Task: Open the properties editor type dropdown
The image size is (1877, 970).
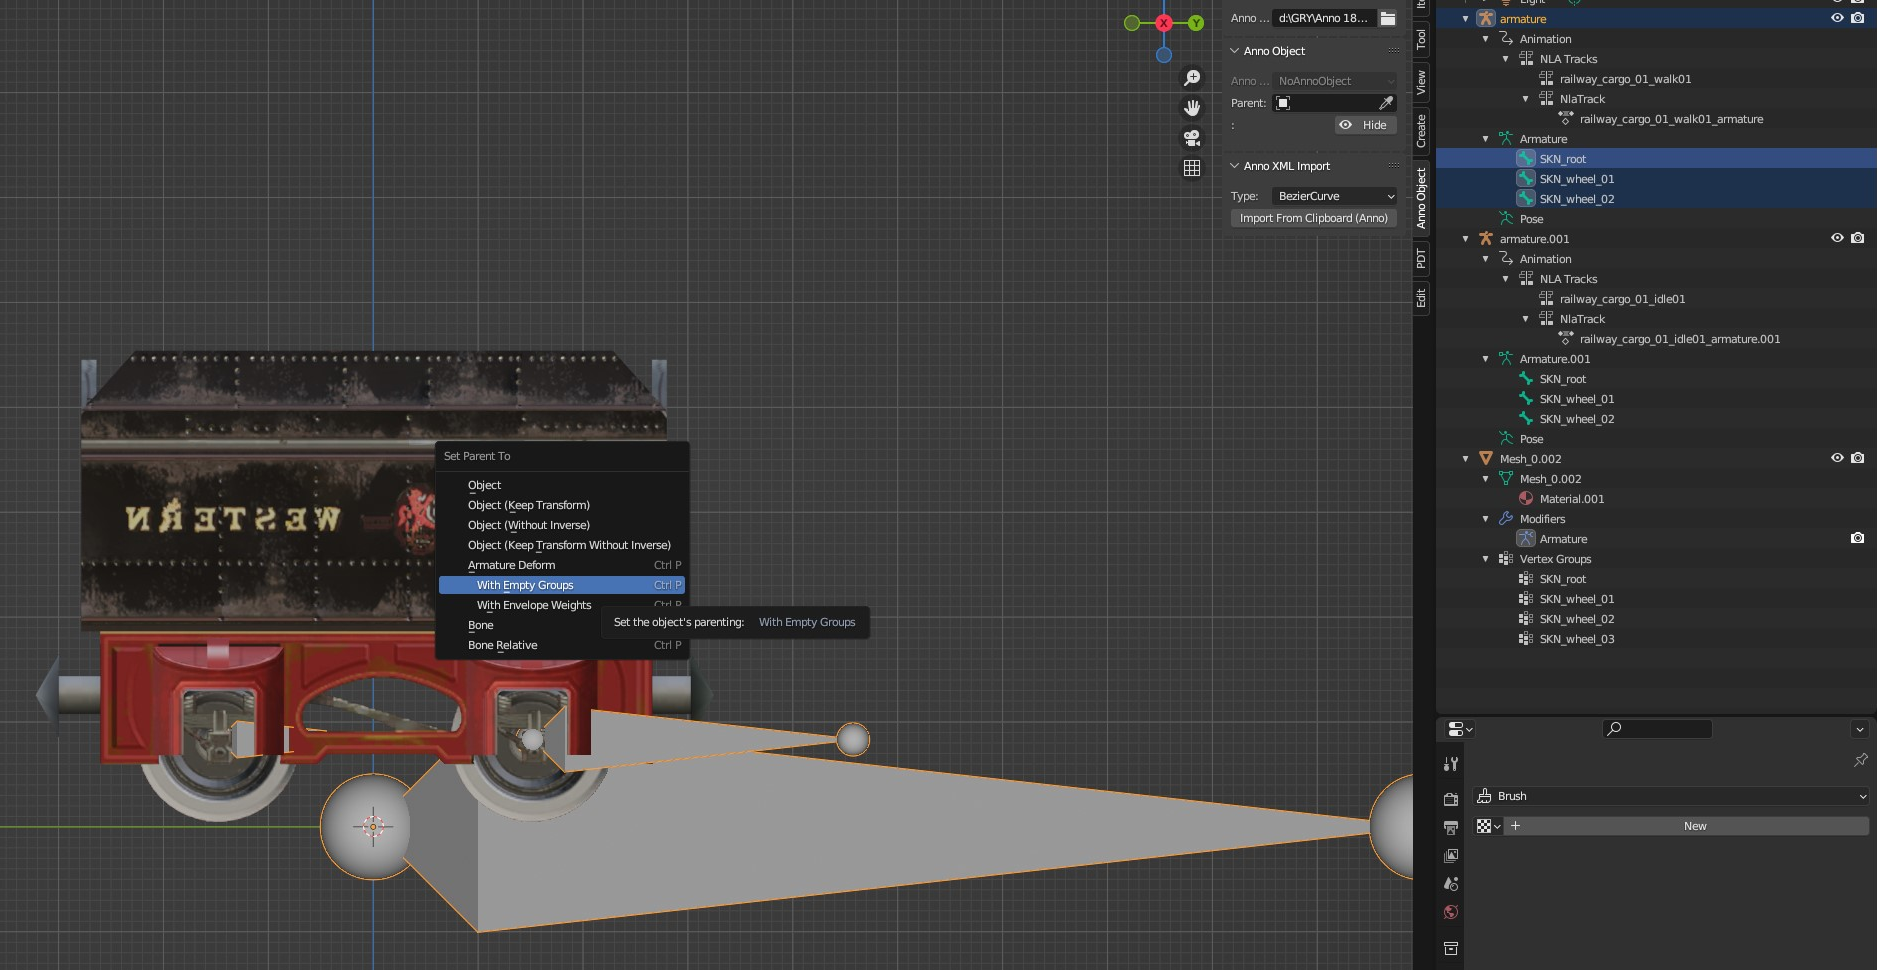Action: tap(1460, 729)
